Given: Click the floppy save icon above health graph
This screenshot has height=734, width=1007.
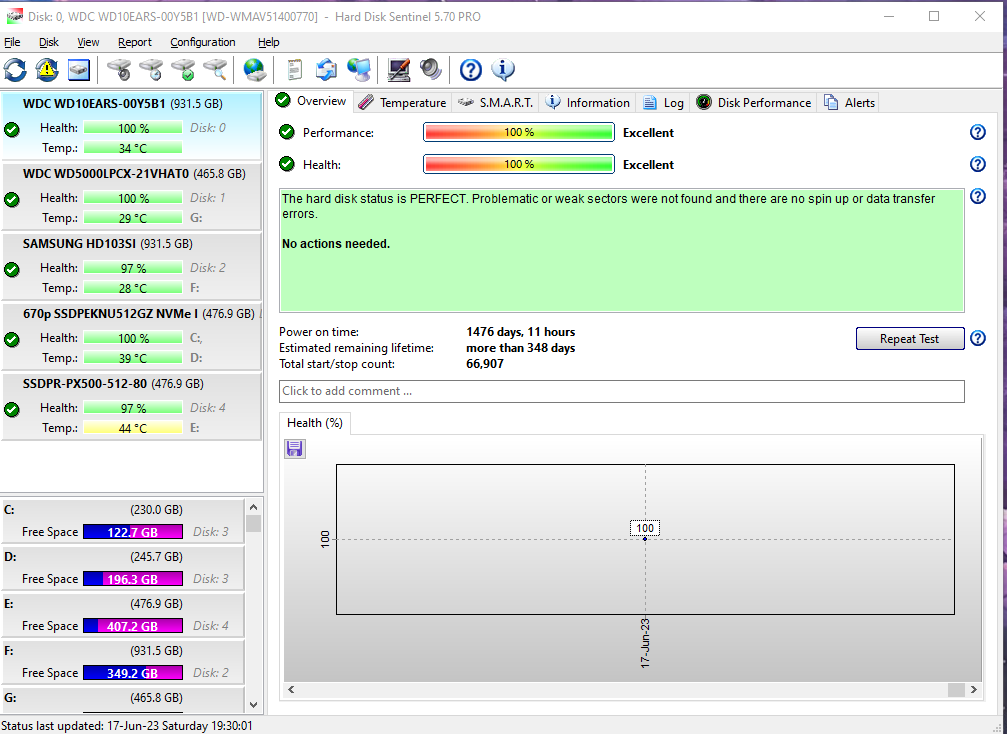Looking at the screenshot, I should click(295, 449).
